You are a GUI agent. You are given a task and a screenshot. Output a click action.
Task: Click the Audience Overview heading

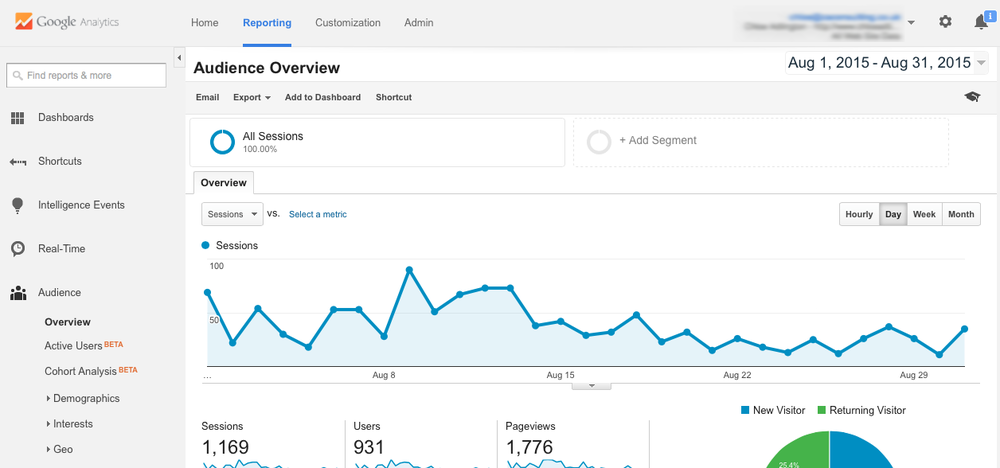(x=267, y=68)
